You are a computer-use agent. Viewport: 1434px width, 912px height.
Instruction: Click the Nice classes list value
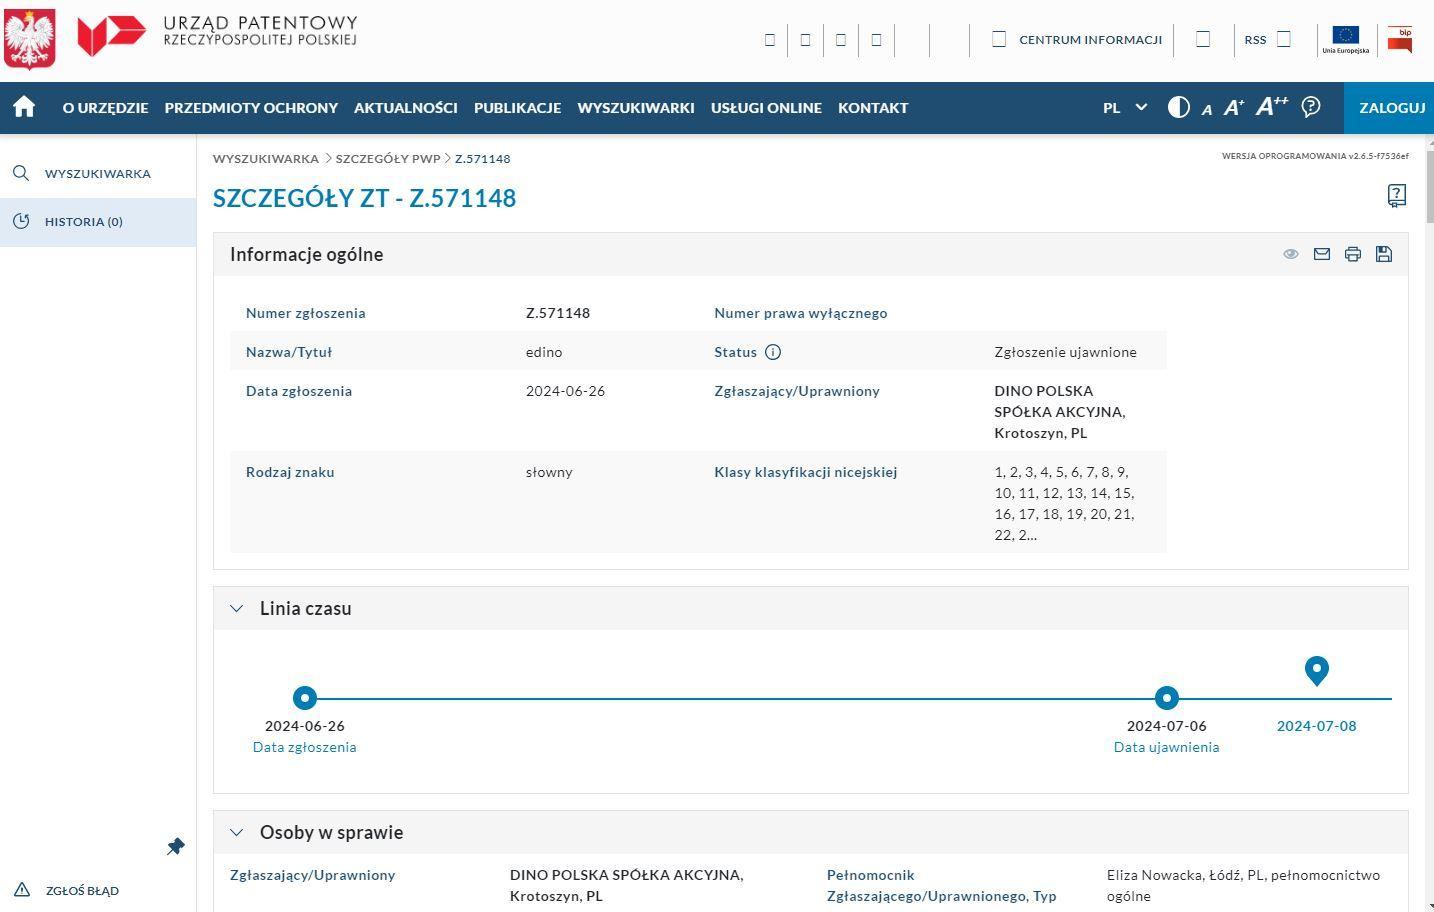pos(1064,503)
